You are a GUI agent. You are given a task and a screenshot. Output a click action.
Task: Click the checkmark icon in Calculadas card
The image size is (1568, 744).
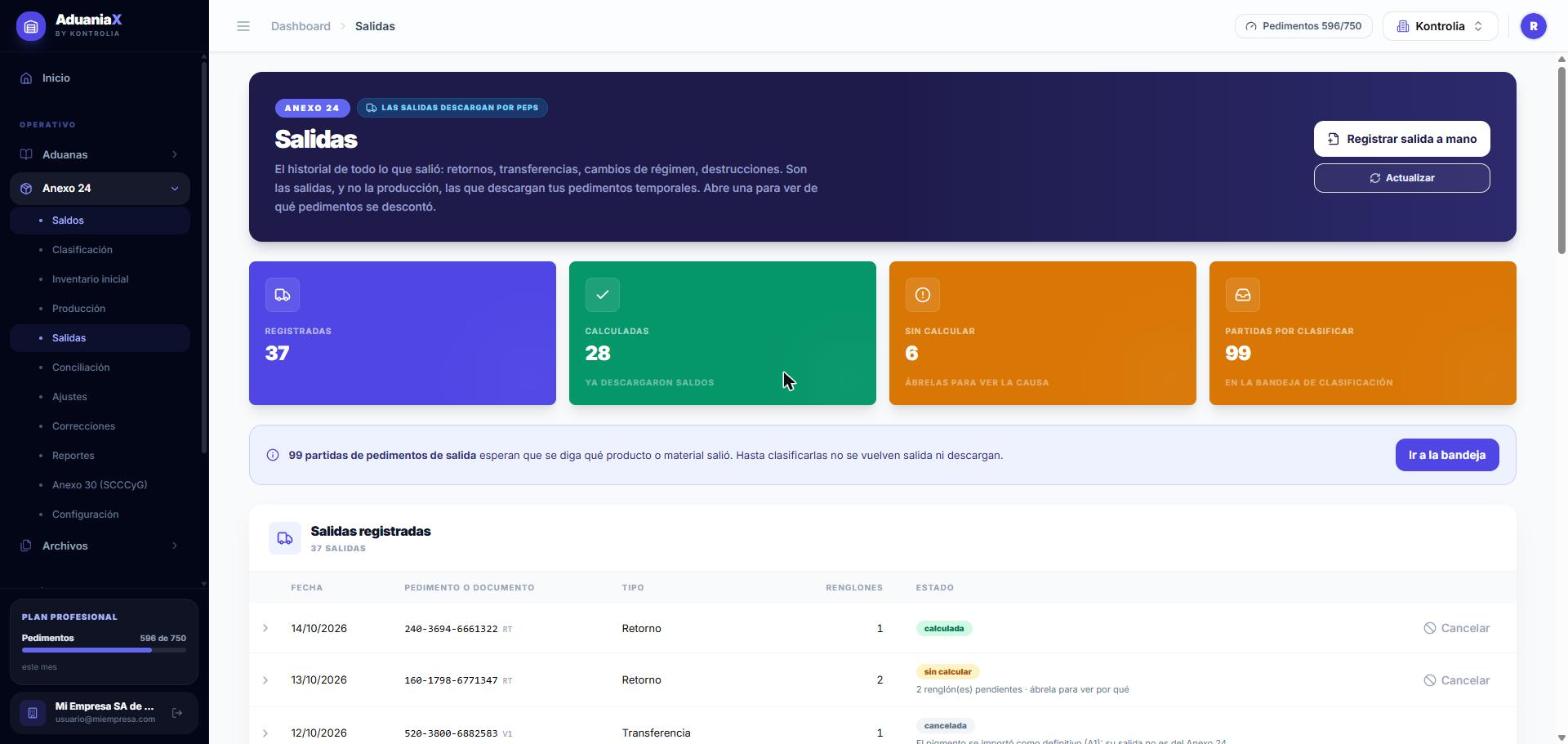[602, 295]
